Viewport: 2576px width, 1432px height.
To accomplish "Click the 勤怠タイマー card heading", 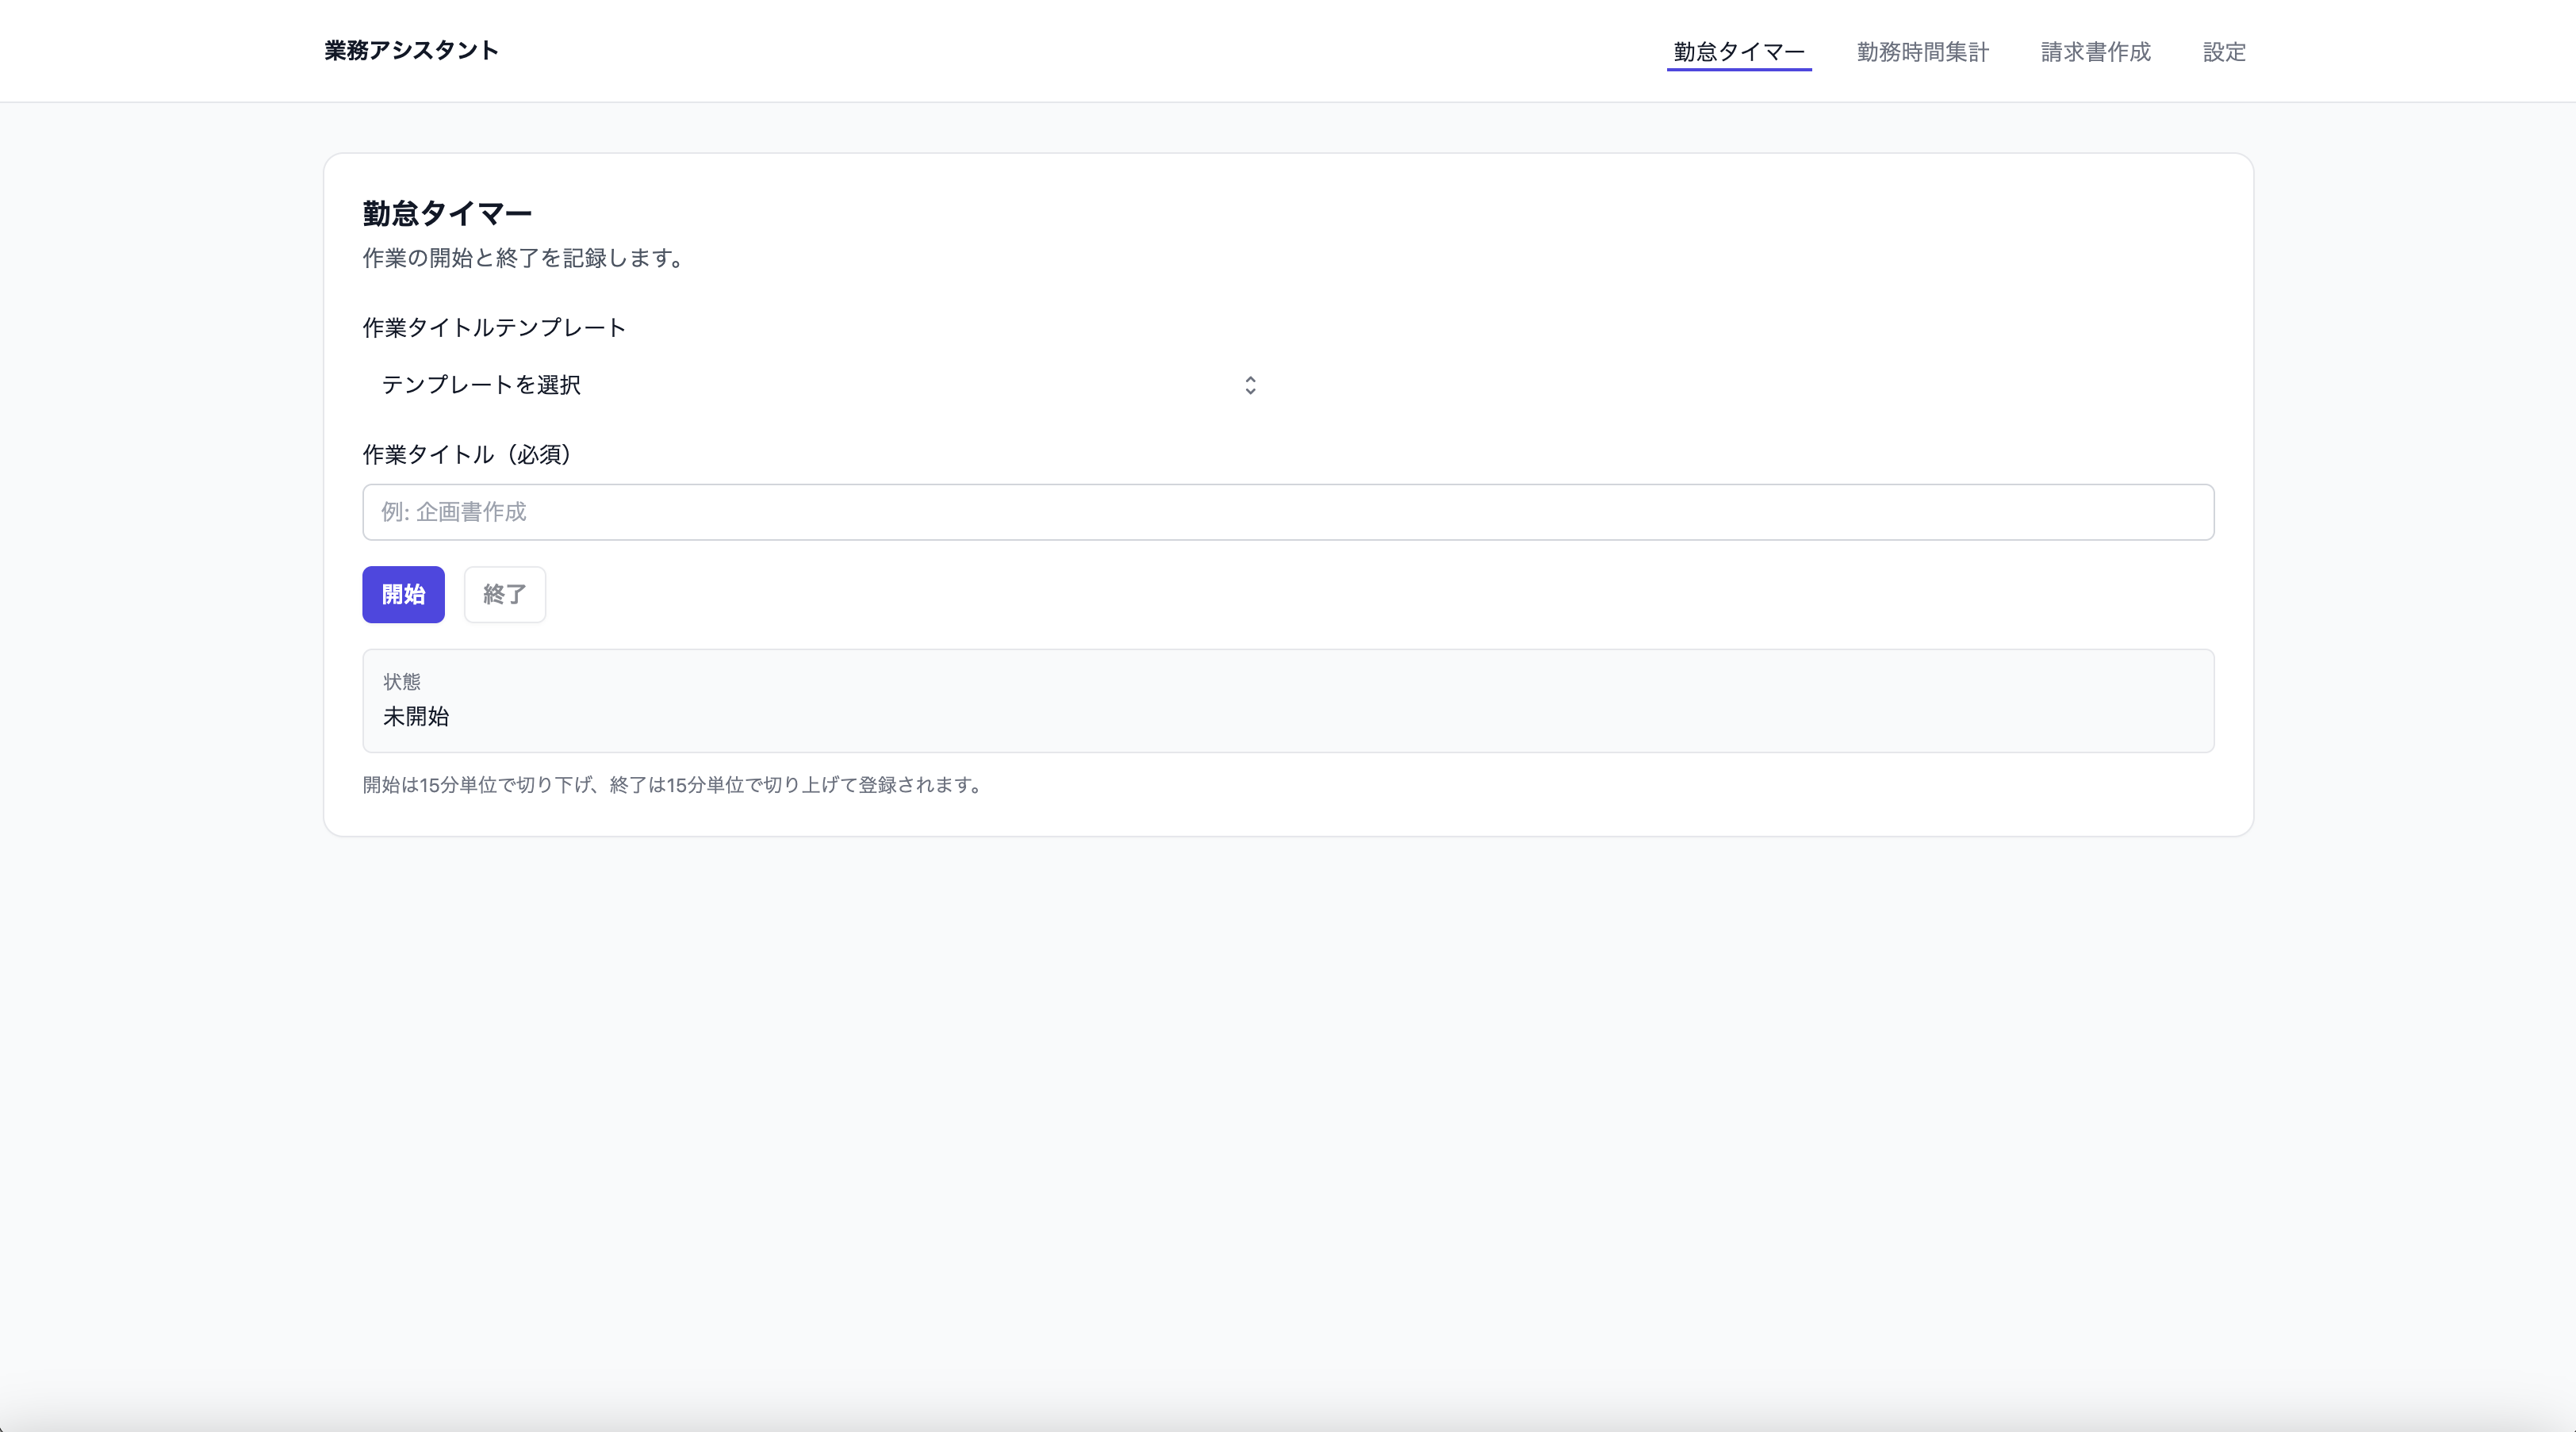I will point(447,213).
